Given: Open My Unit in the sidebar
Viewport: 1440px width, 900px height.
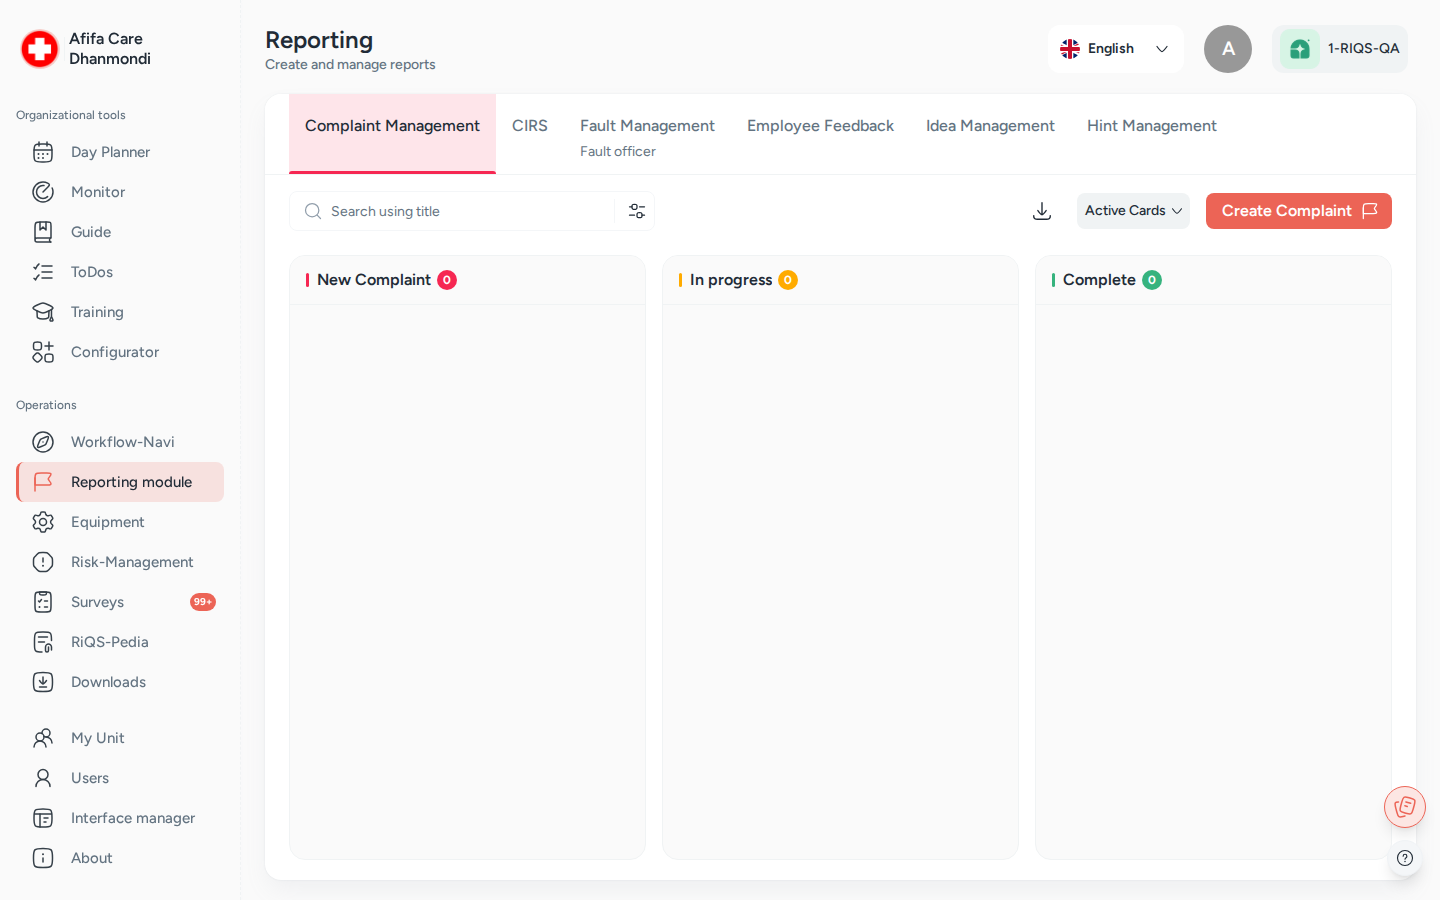Looking at the screenshot, I should click(x=120, y=738).
